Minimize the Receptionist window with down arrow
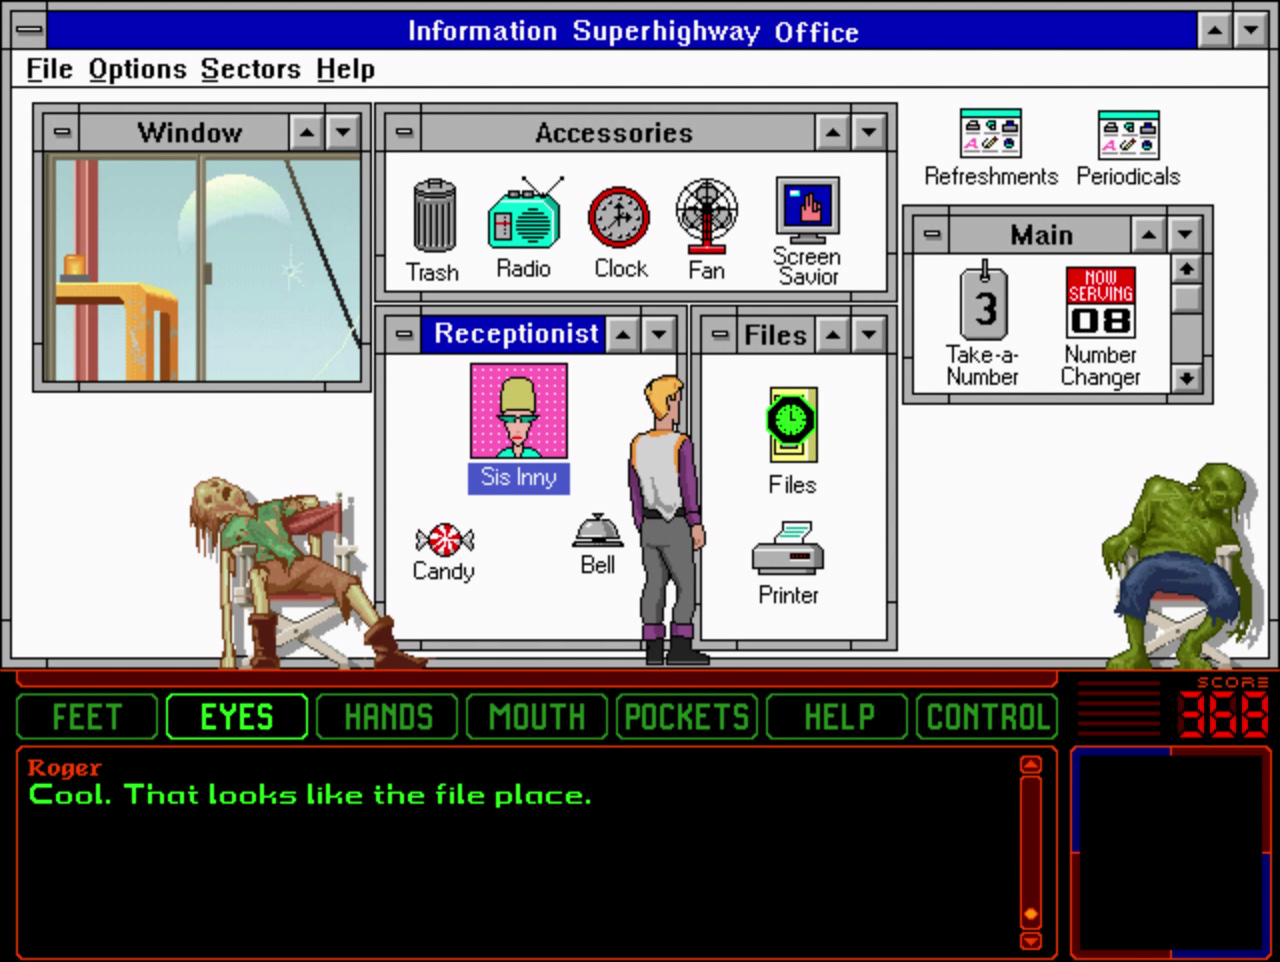The image size is (1280, 962). tap(659, 334)
